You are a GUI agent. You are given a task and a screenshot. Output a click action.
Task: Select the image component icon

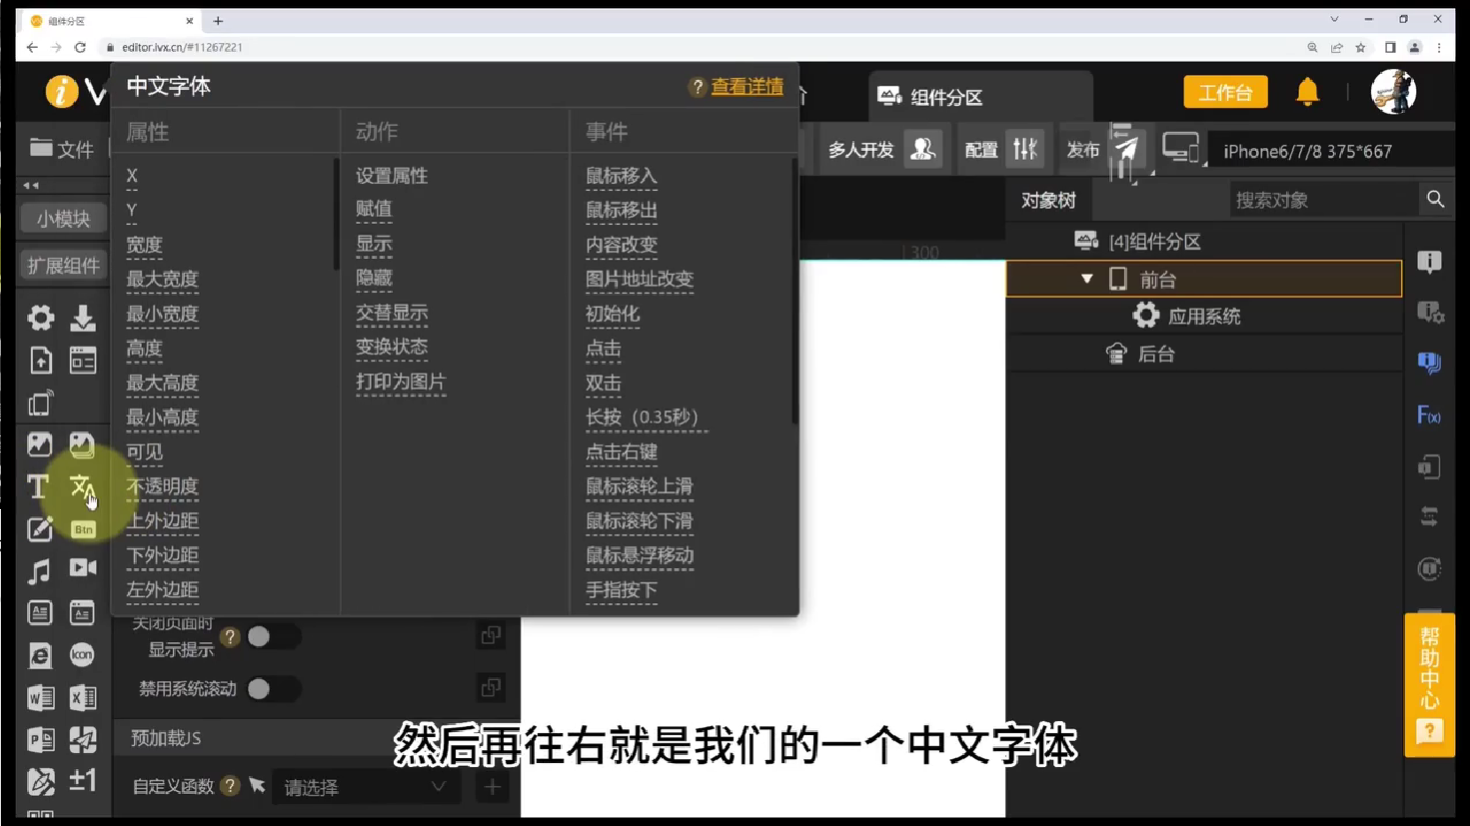click(x=39, y=444)
